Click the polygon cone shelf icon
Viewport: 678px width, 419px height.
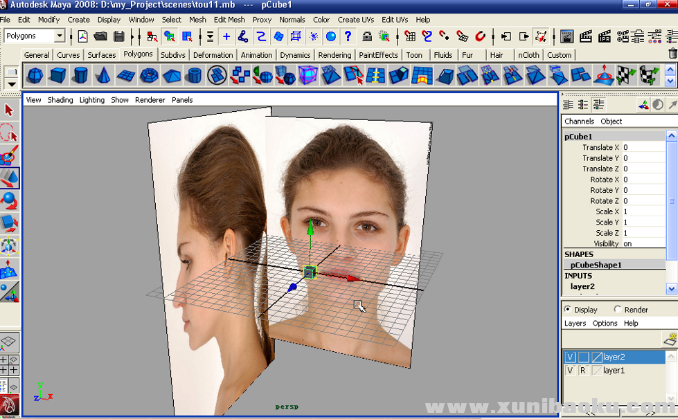[x=104, y=75]
